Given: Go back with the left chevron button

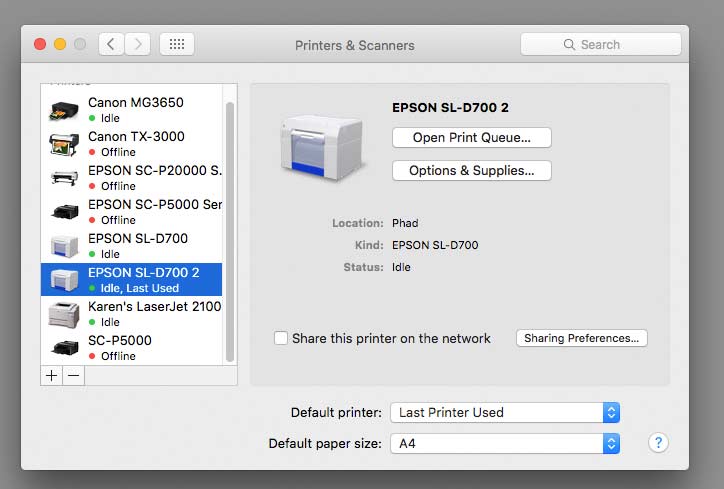Looking at the screenshot, I should click(x=111, y=44).
